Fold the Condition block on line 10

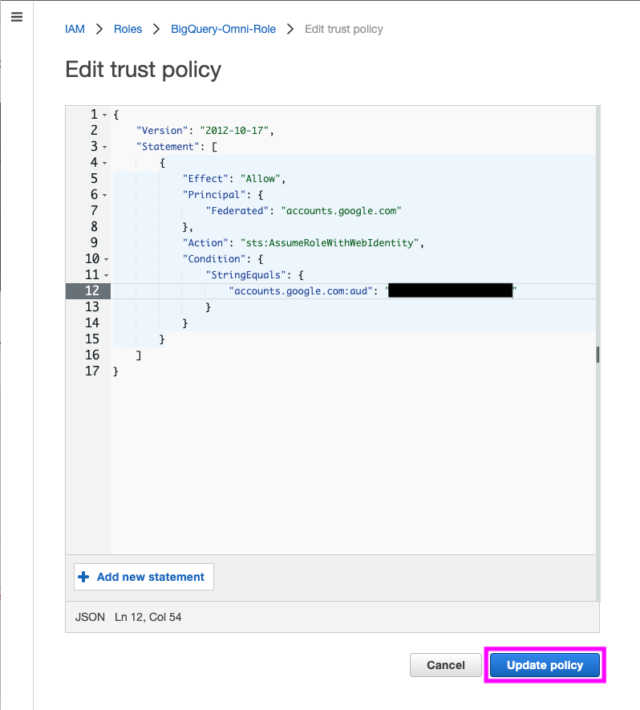(x=106, y=259)
